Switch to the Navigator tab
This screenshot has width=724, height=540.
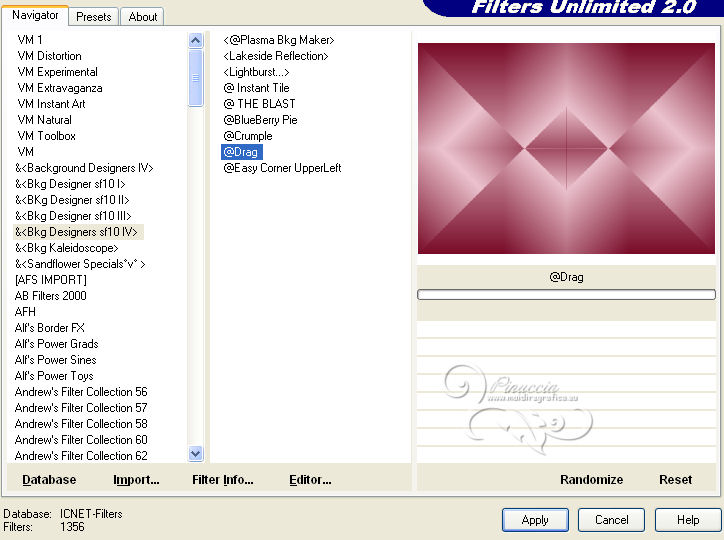(x=35, y=15)
